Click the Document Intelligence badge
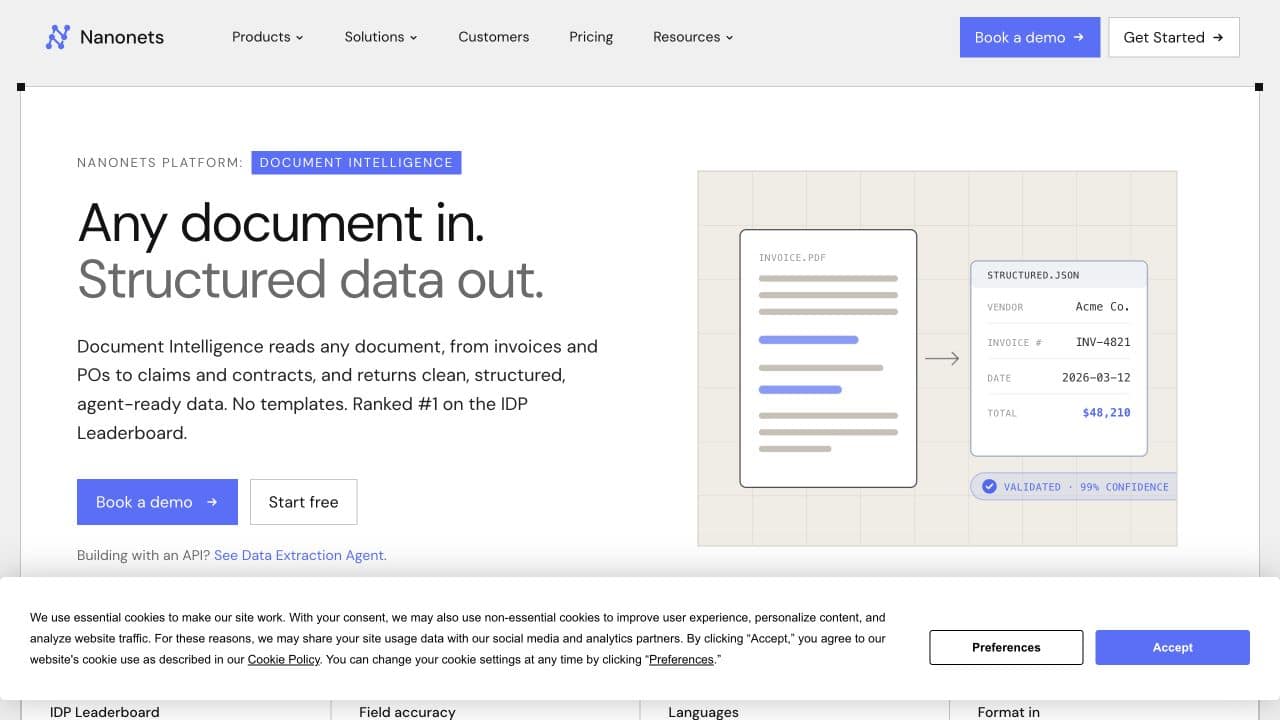The width and height of the screenshot is (1280, 720). (356, 162)
